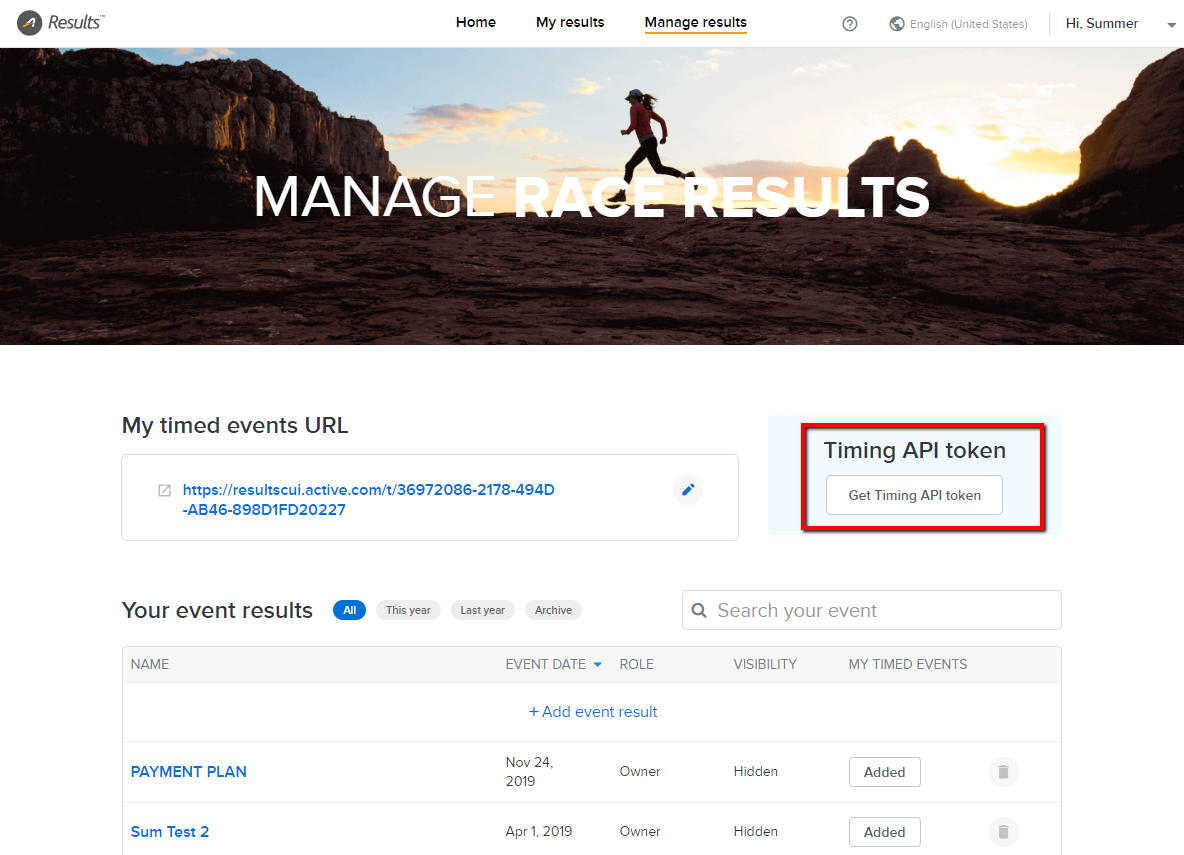
Task: Select the All filter pill
Action: point(349,610)
